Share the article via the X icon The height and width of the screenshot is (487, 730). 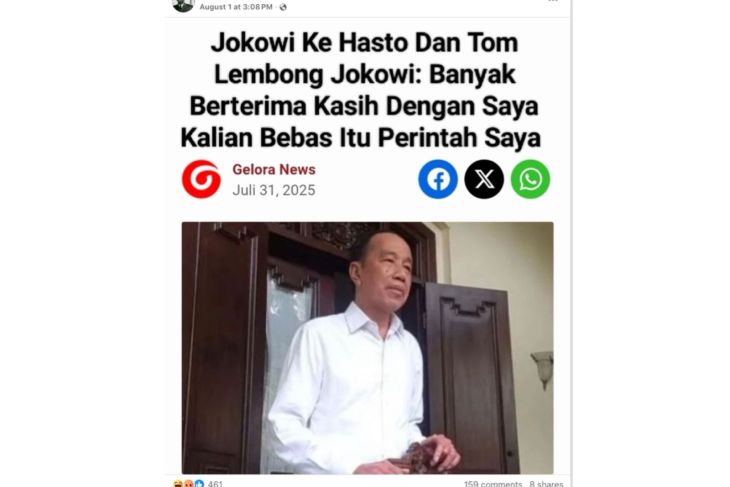tap(484, 179)
